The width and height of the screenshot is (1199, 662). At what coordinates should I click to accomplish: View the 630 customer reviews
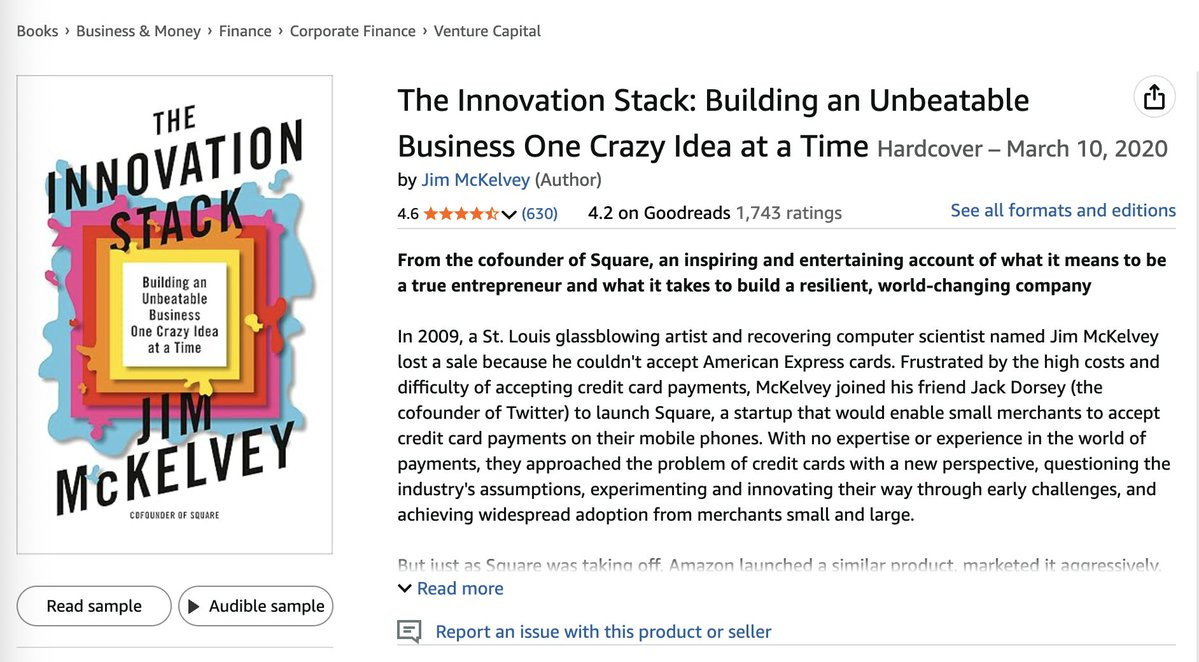click(540, 213)
